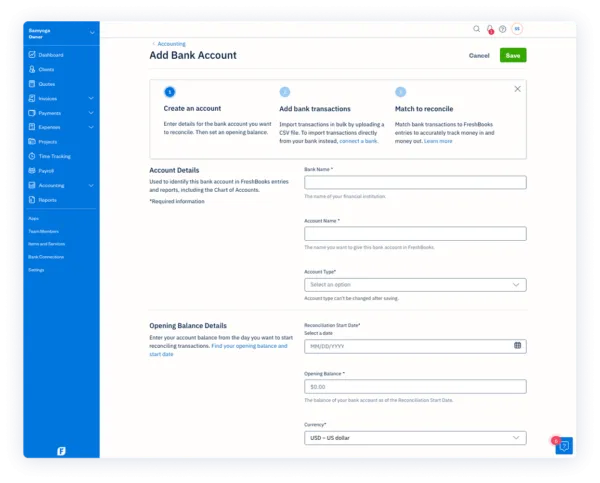Click the green Save button

click(x=513, y=55)
